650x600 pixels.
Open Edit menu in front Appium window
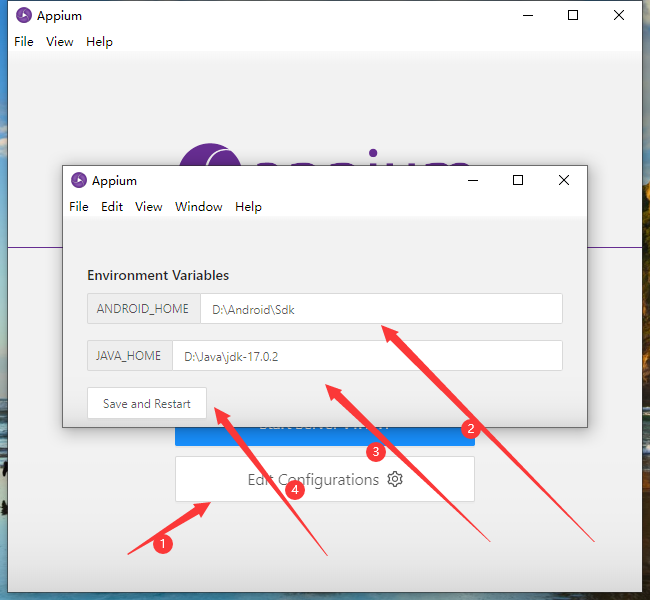(112, 206)
